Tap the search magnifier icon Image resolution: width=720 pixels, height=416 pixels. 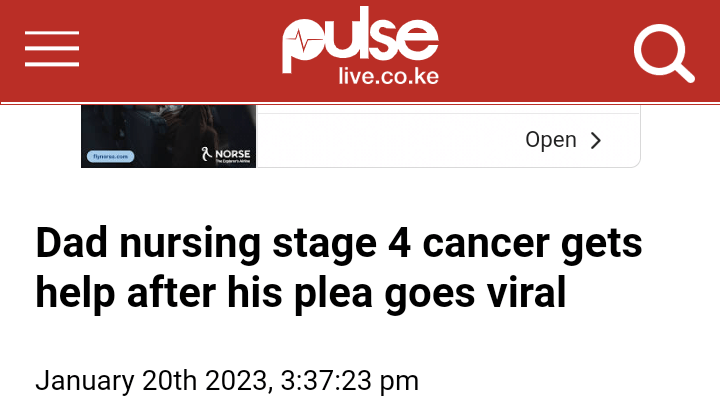[664, 51]
